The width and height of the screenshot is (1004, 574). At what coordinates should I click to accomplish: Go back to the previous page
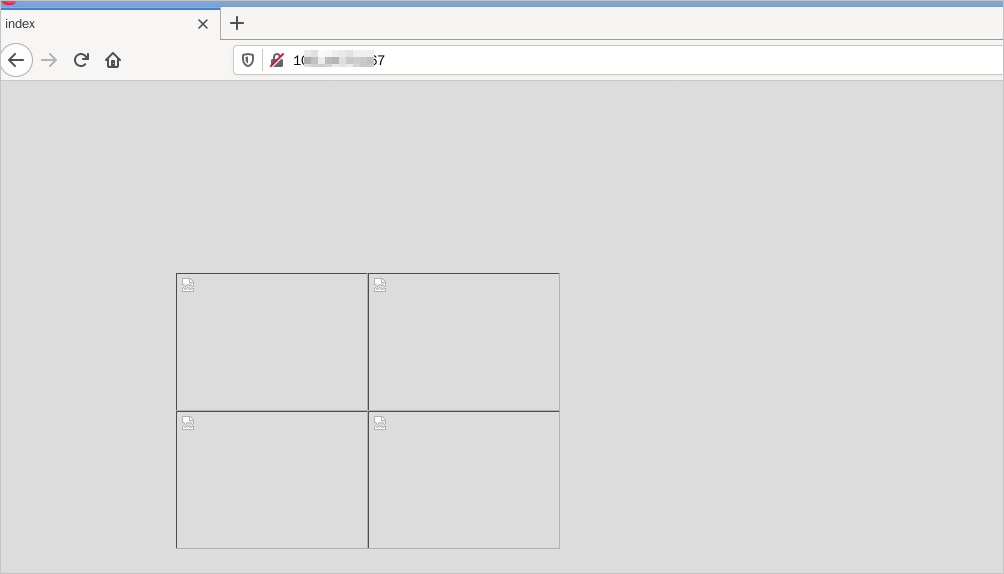tap(16, 60)
